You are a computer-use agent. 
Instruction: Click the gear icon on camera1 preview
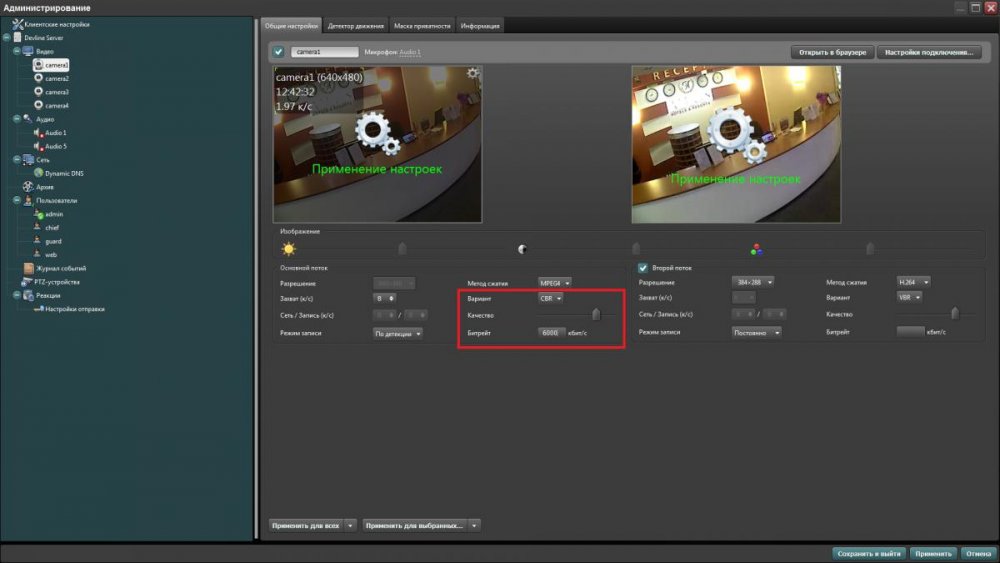[x=473, y=73]
